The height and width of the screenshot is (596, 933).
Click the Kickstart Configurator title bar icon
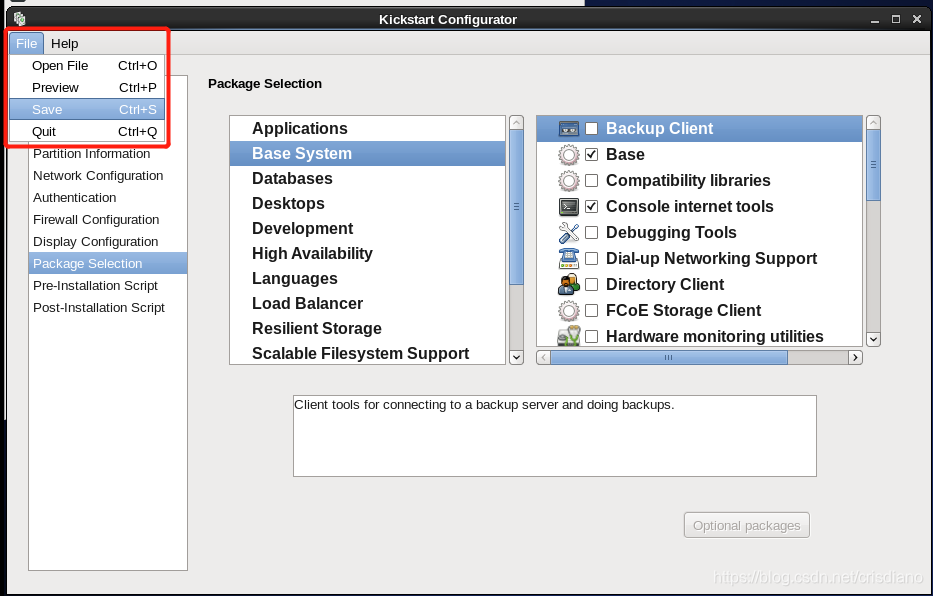19,19
